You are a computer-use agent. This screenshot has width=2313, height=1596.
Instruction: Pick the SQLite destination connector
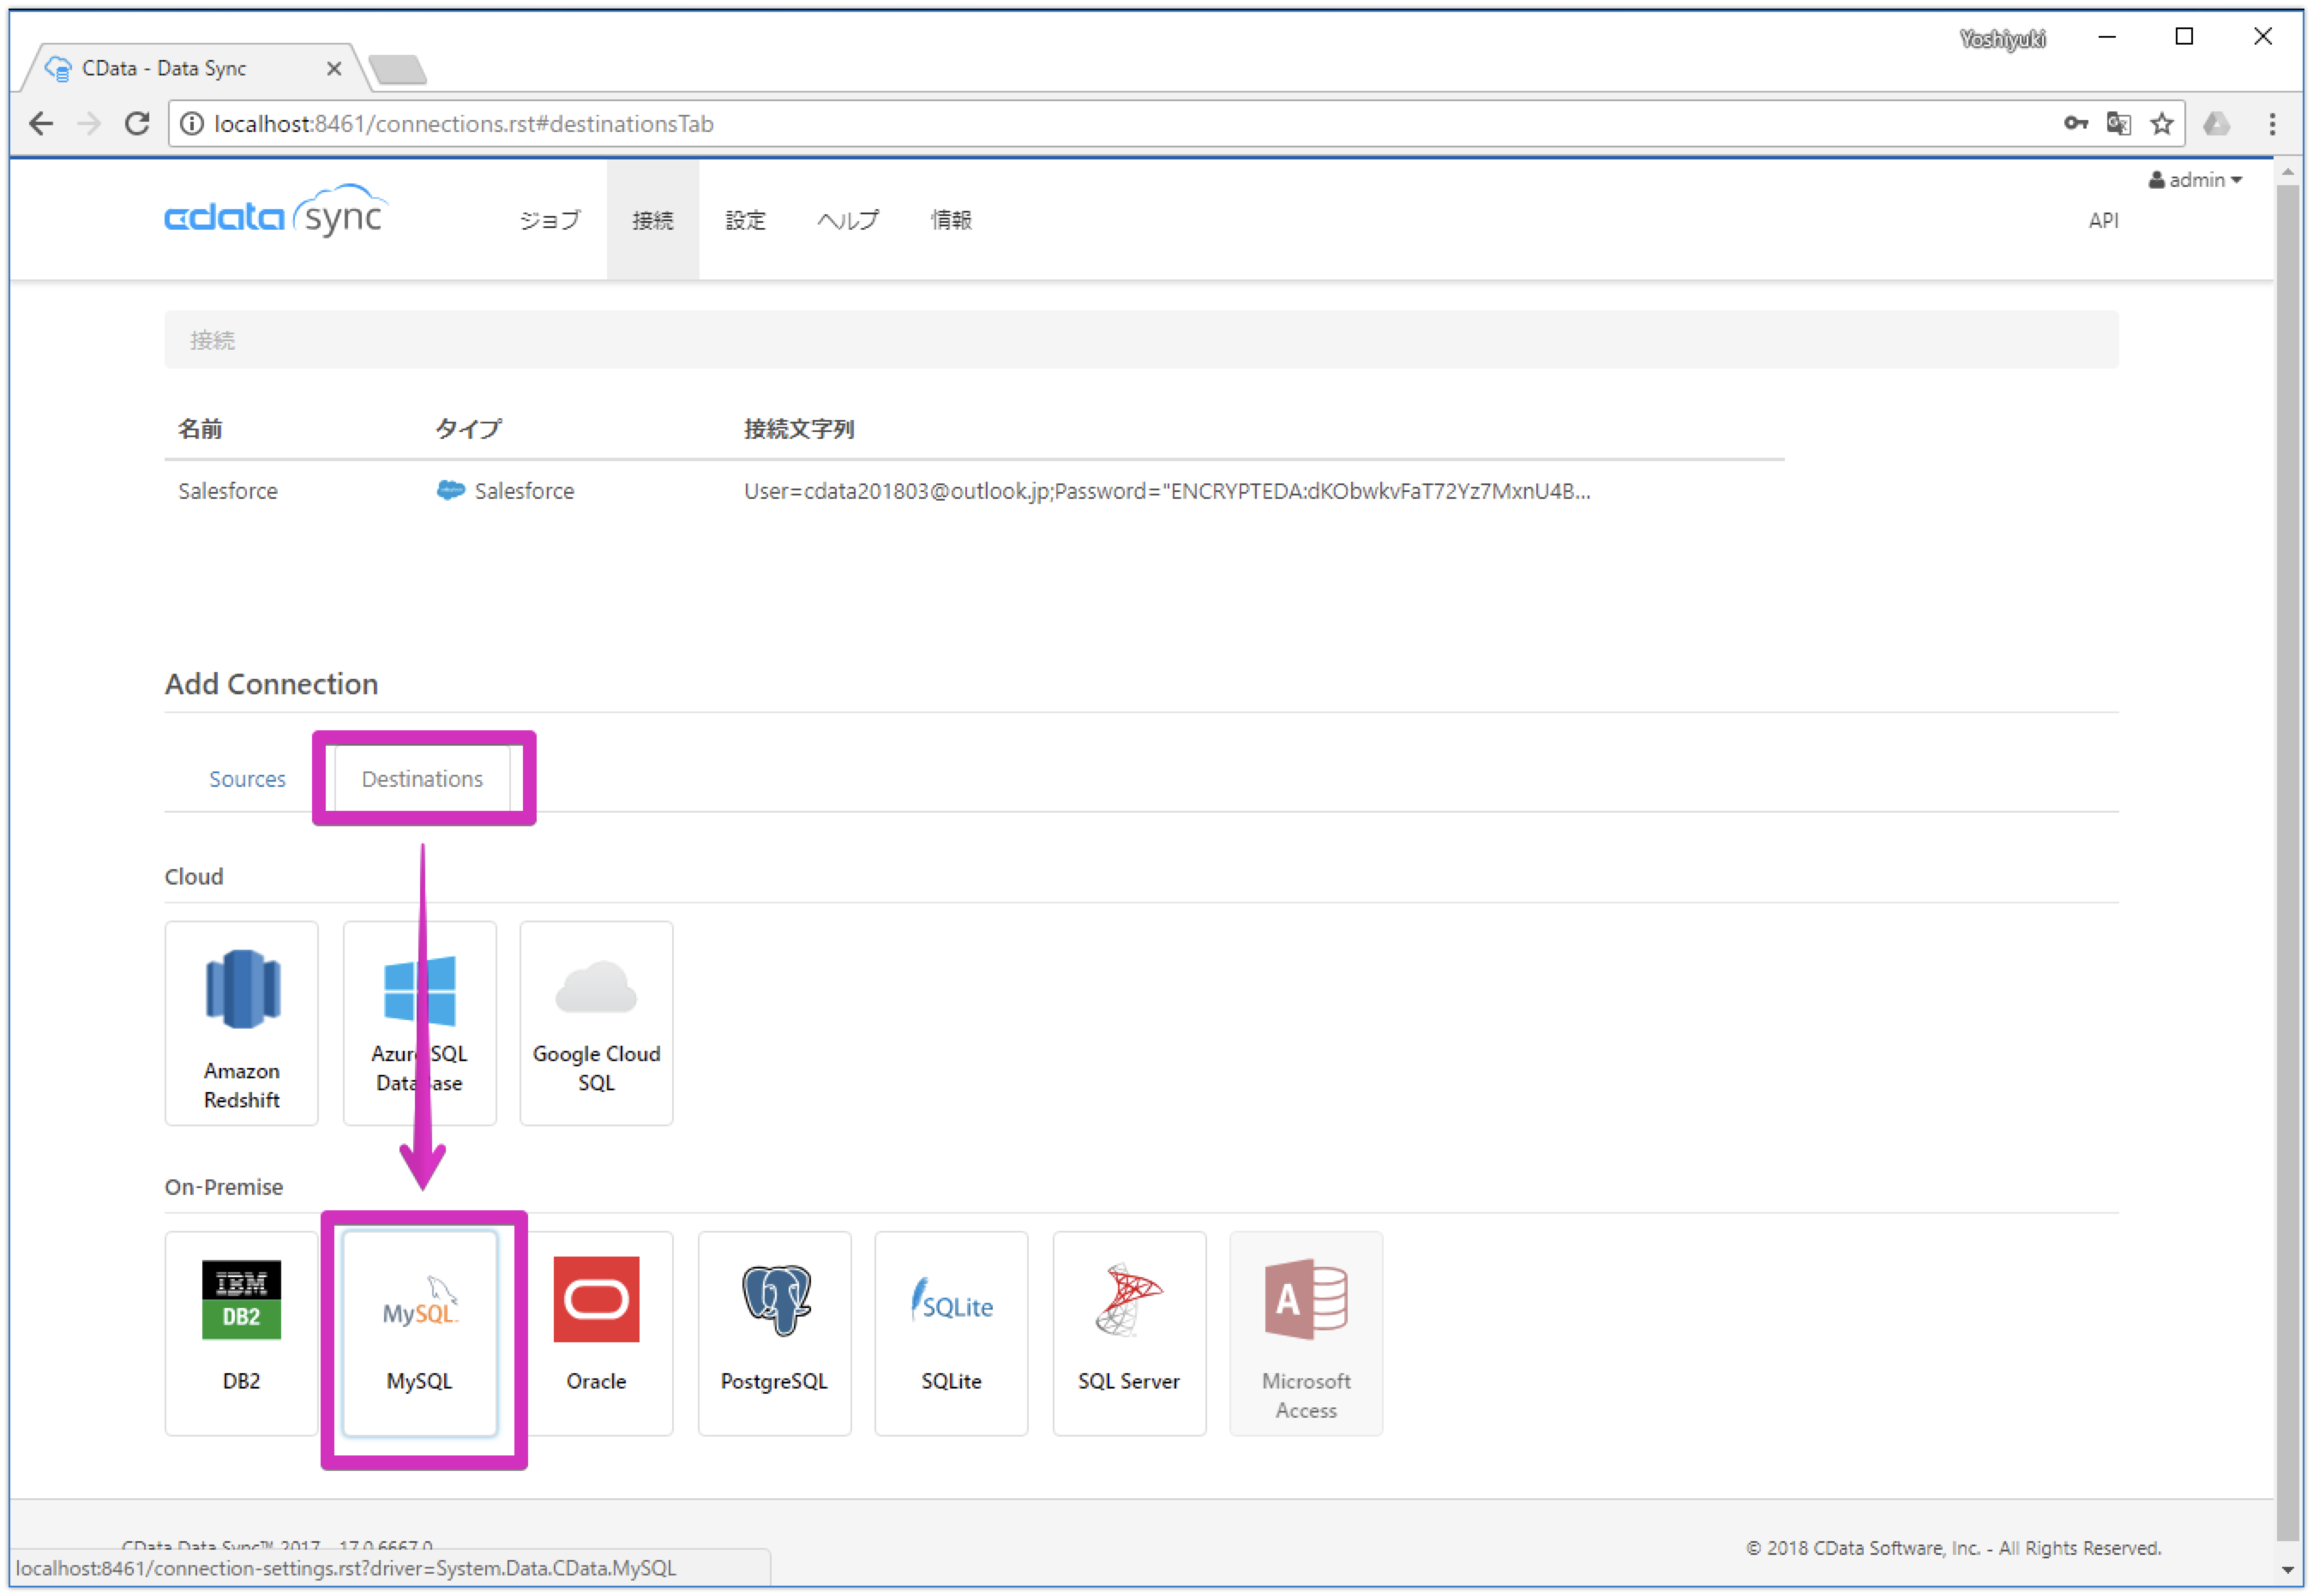(x=951, y=1332)
